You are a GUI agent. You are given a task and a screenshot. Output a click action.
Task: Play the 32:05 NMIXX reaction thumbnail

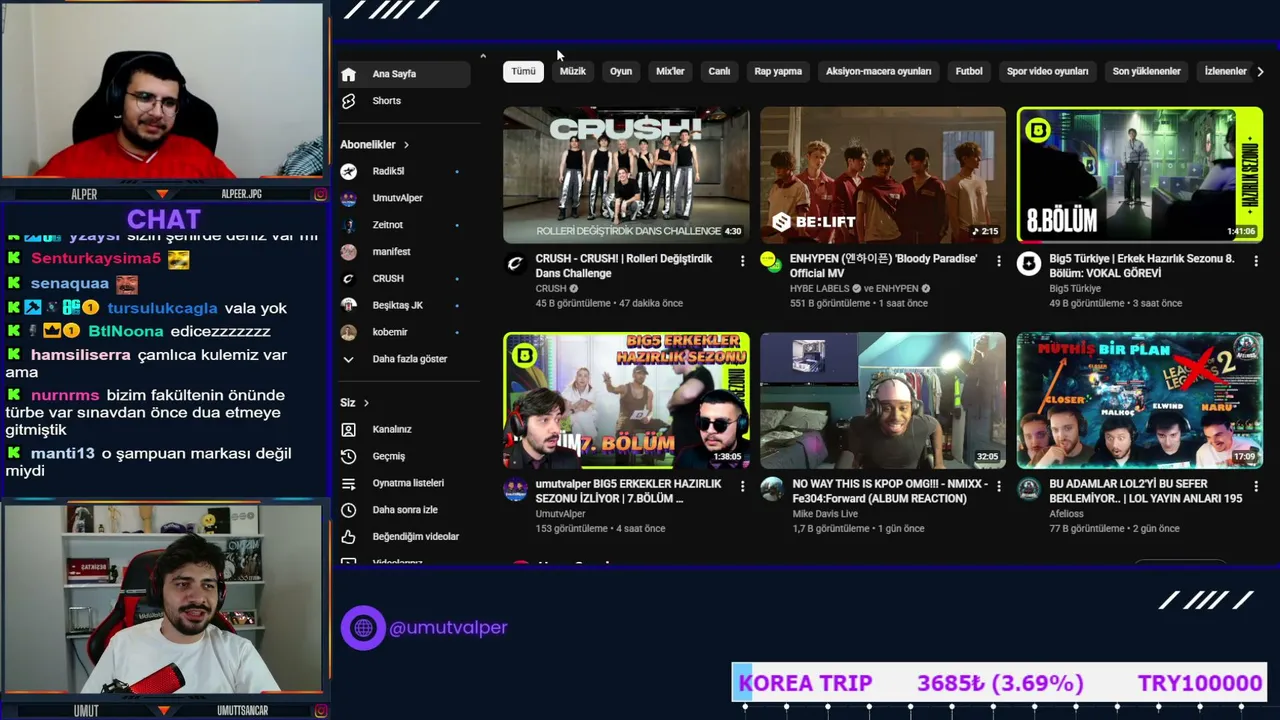click(883, 400)
